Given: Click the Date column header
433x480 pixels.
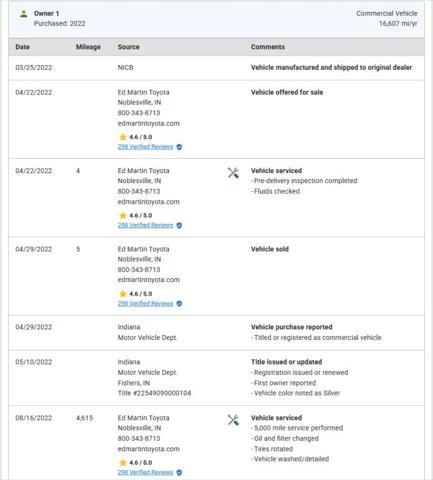Looking at the screenshot, I should tap(22, 47).
